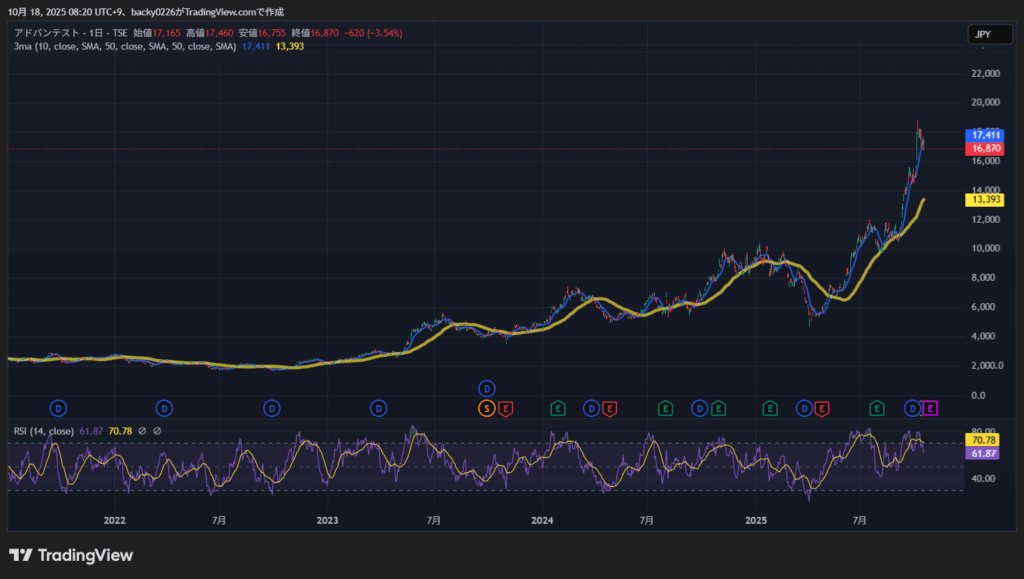This screenshot has height=579, width=1024.
Task: Click the 2024 label on the time axis
Action: click(542, 520)
